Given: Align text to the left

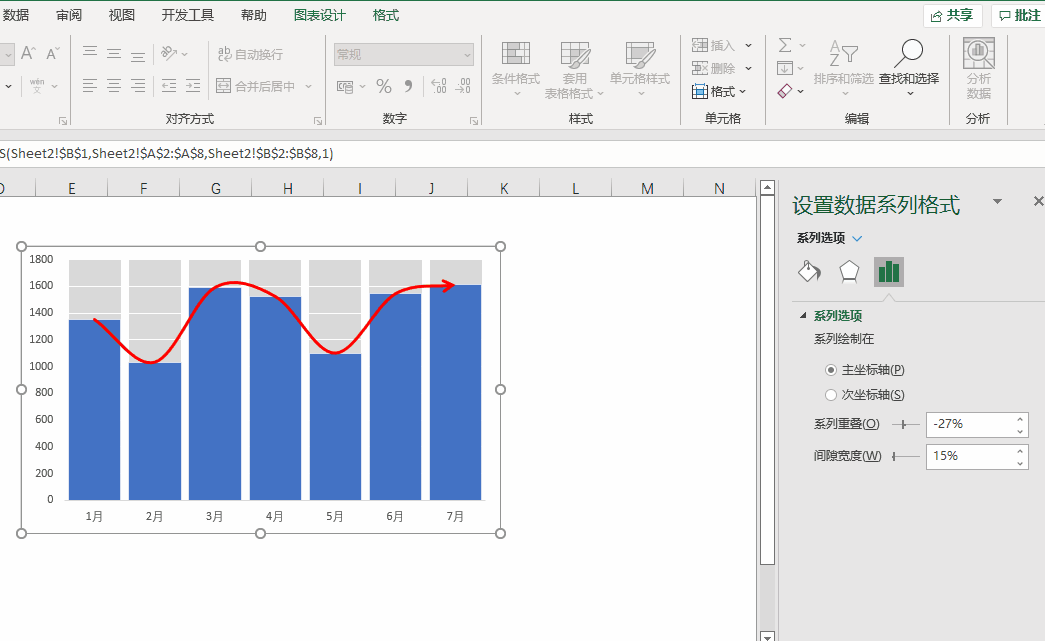Looking at the screenshot, I should click(90, 85).
